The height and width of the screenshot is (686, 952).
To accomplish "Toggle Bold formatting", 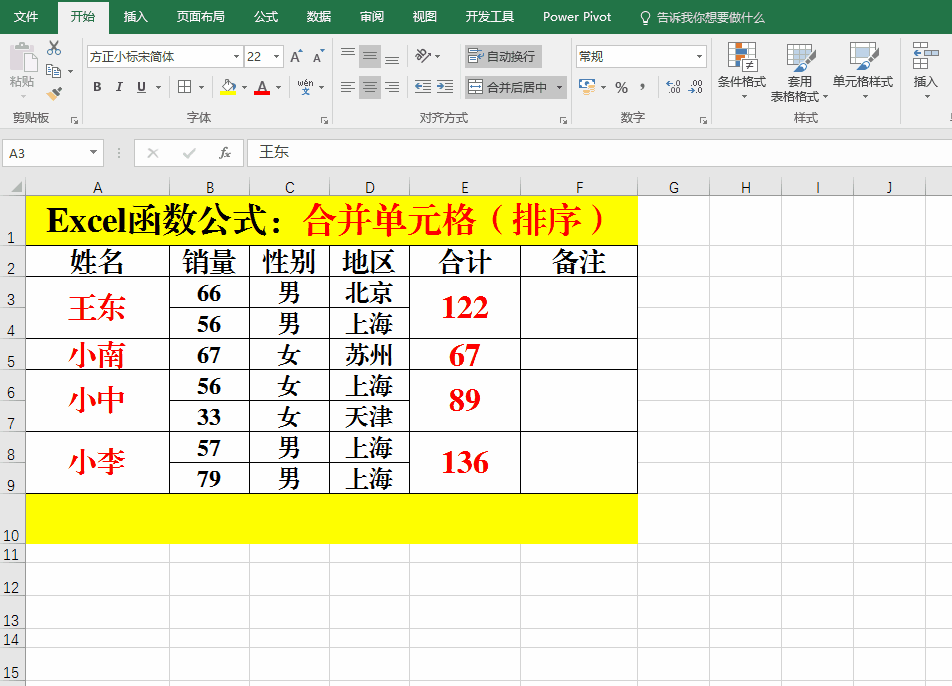I will click(97, 88).
